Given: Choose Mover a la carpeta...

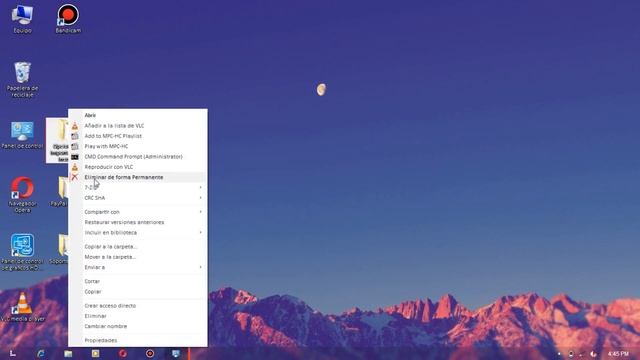Looking at the screenshot, I should pyautogui.click(x=138, y=257).
